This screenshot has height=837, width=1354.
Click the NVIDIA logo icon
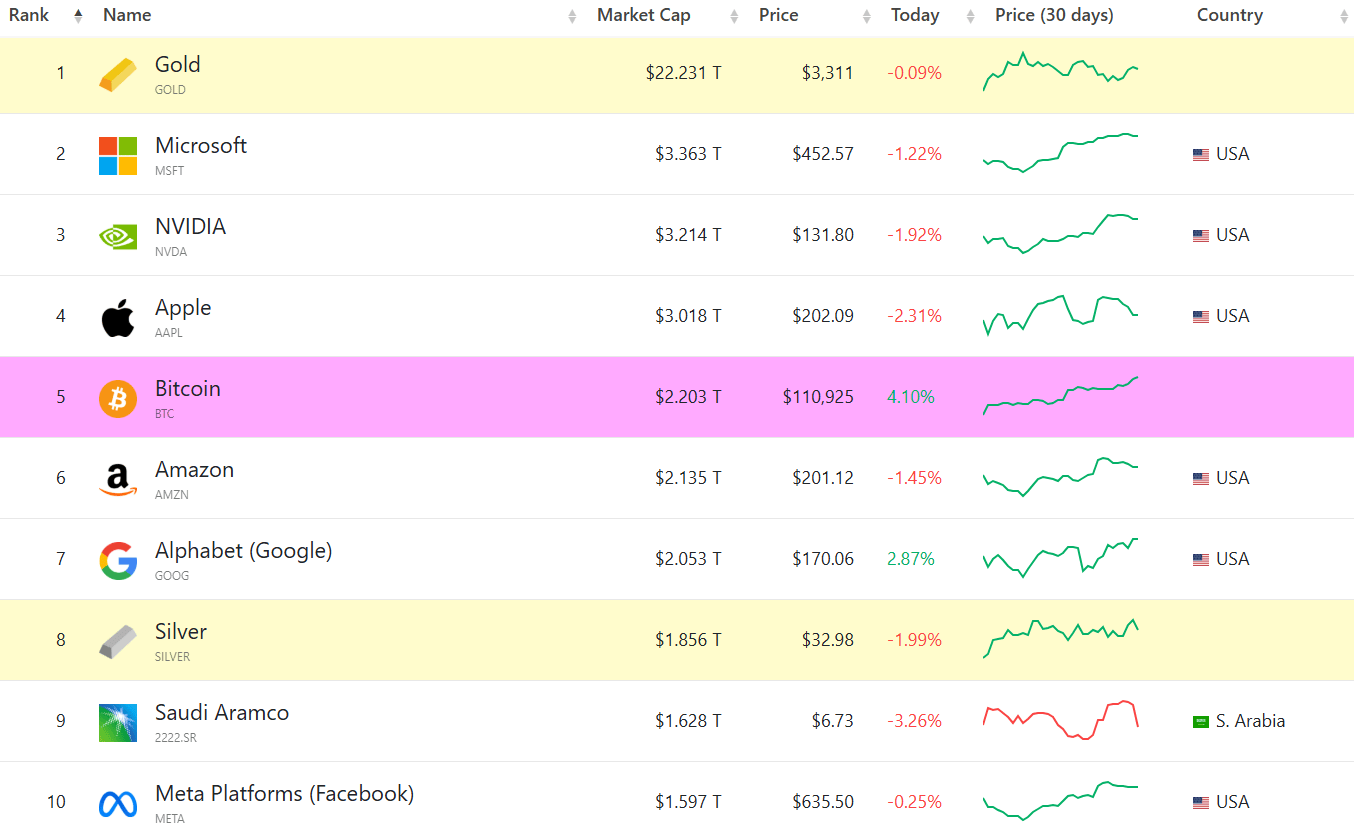[118, 236]
